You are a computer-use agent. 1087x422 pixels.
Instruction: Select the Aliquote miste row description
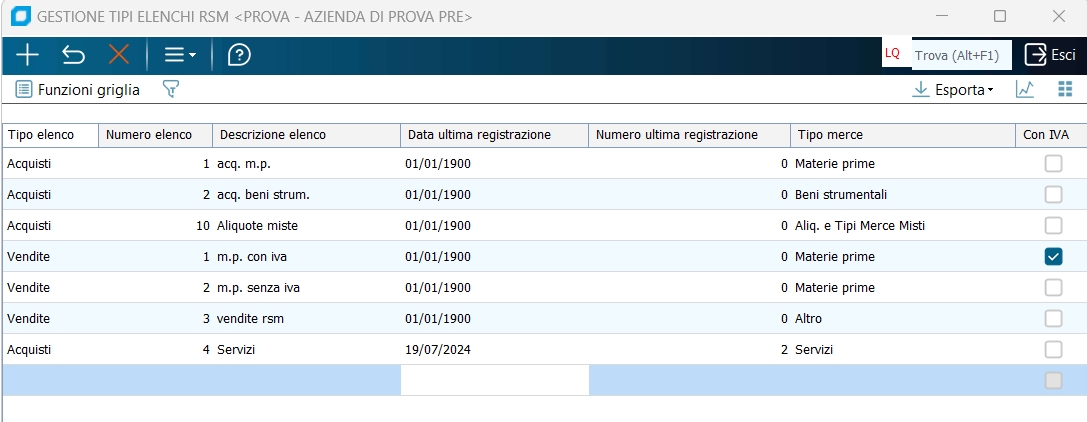coord(257,226)
